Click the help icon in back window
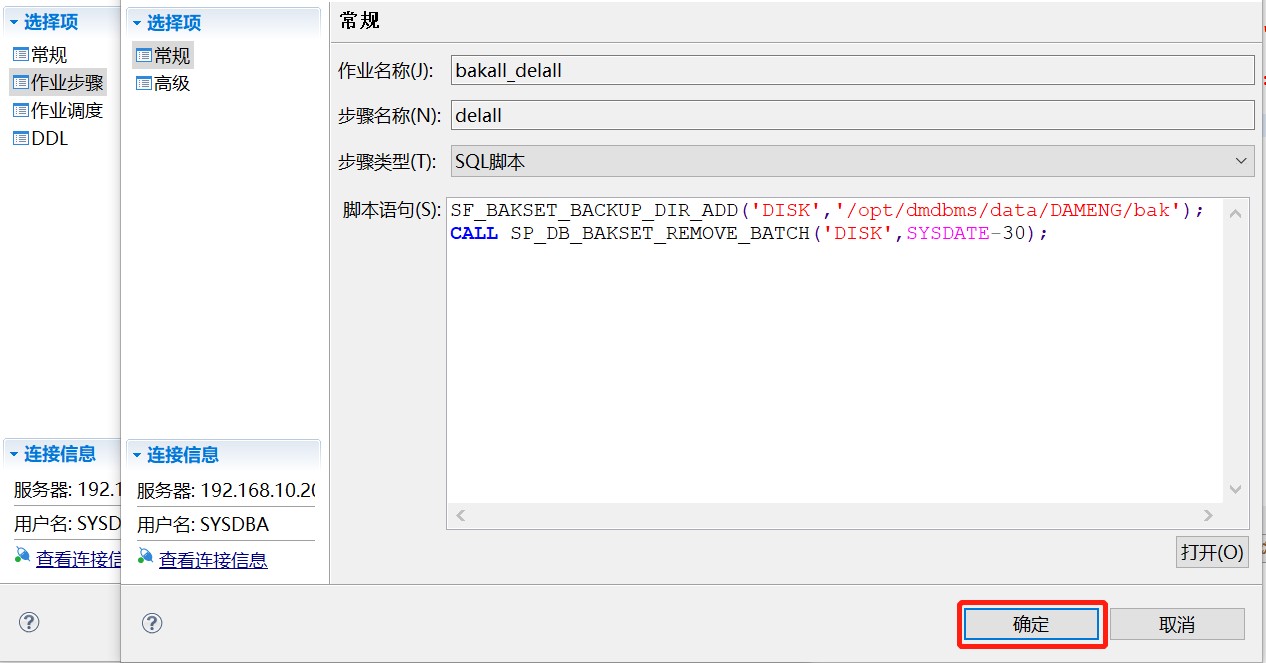 pyautogui.click(x=28, y=623)
